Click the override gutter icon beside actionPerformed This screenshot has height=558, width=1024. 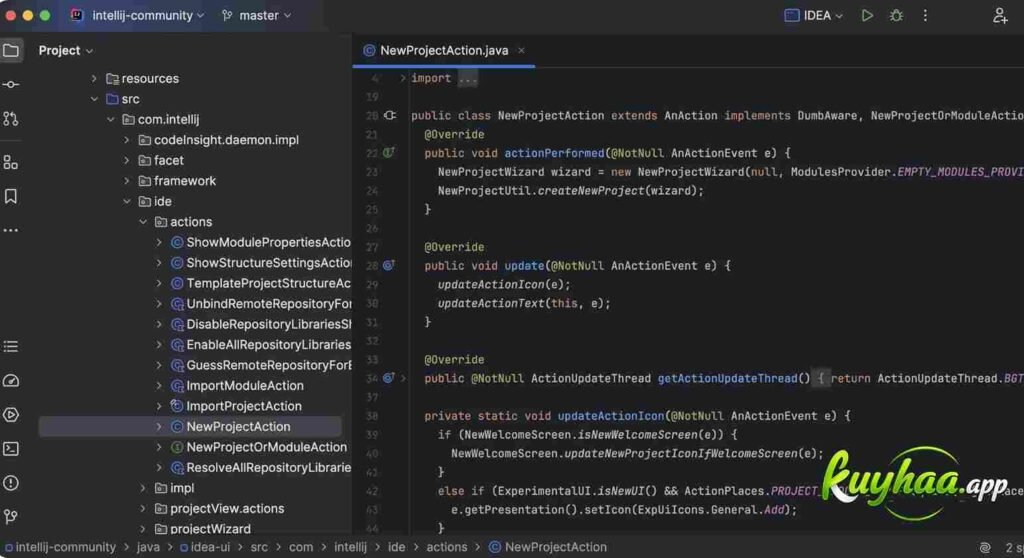389,153
